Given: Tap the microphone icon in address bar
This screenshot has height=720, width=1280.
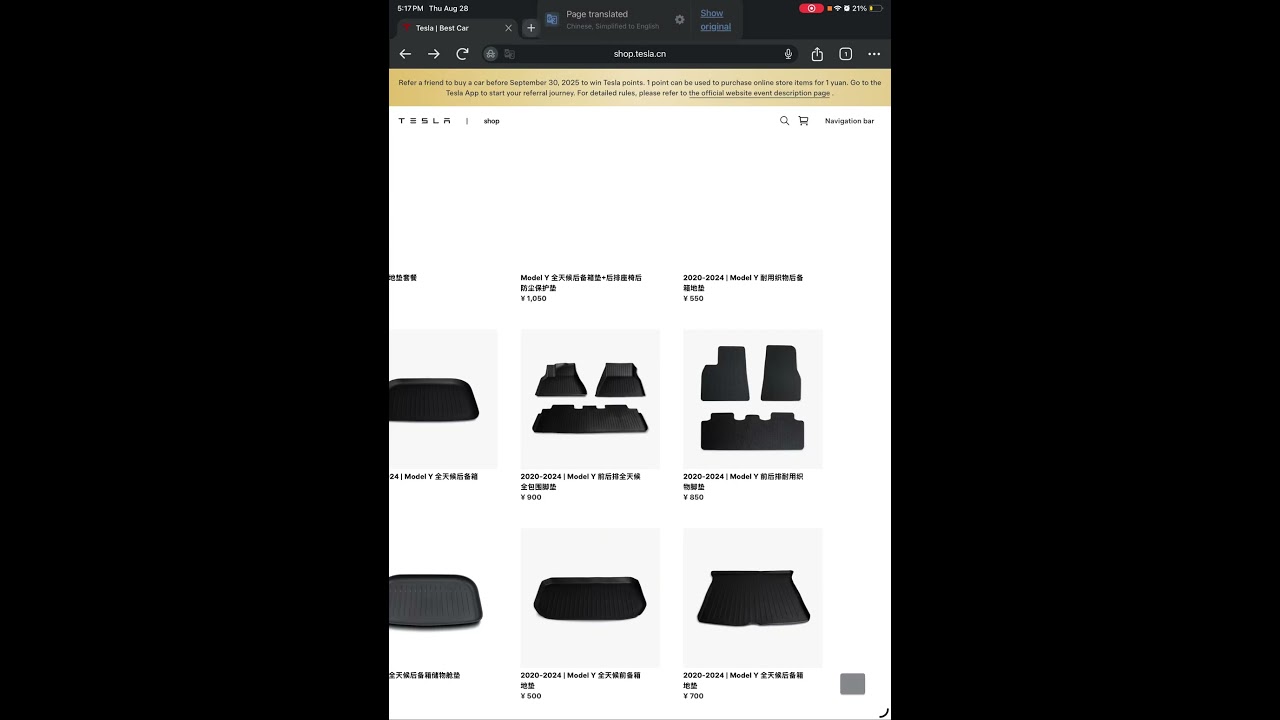Looking at the screenshot, I should pos(788,54).
